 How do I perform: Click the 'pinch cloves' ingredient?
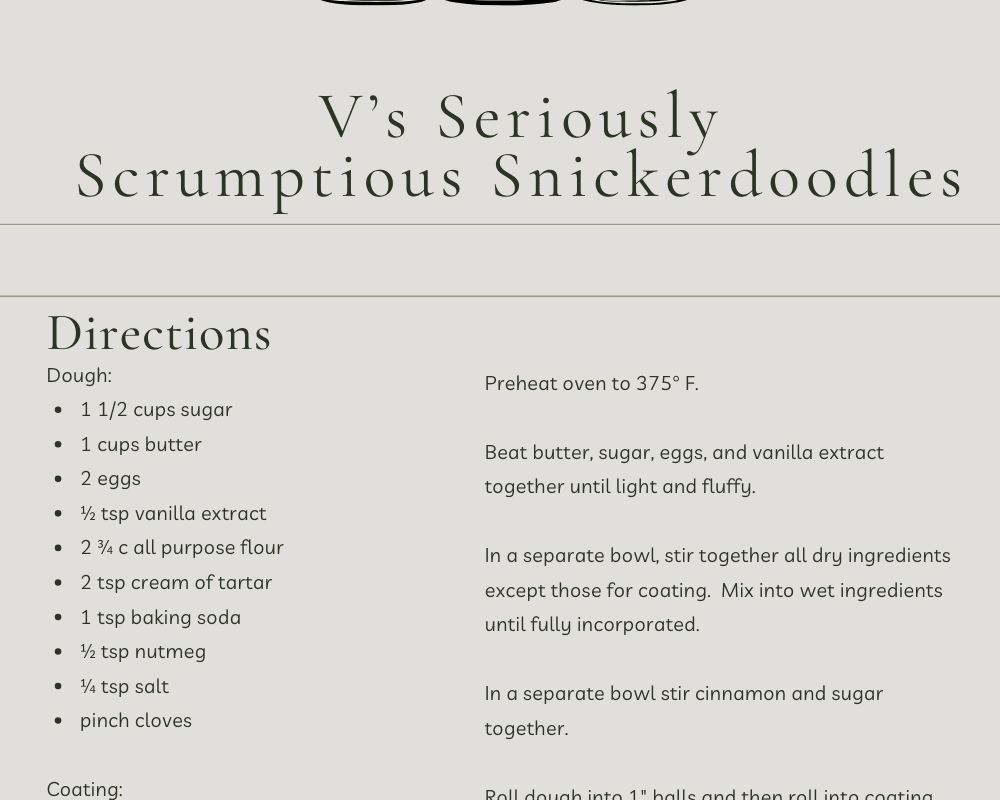coord(136,720)
